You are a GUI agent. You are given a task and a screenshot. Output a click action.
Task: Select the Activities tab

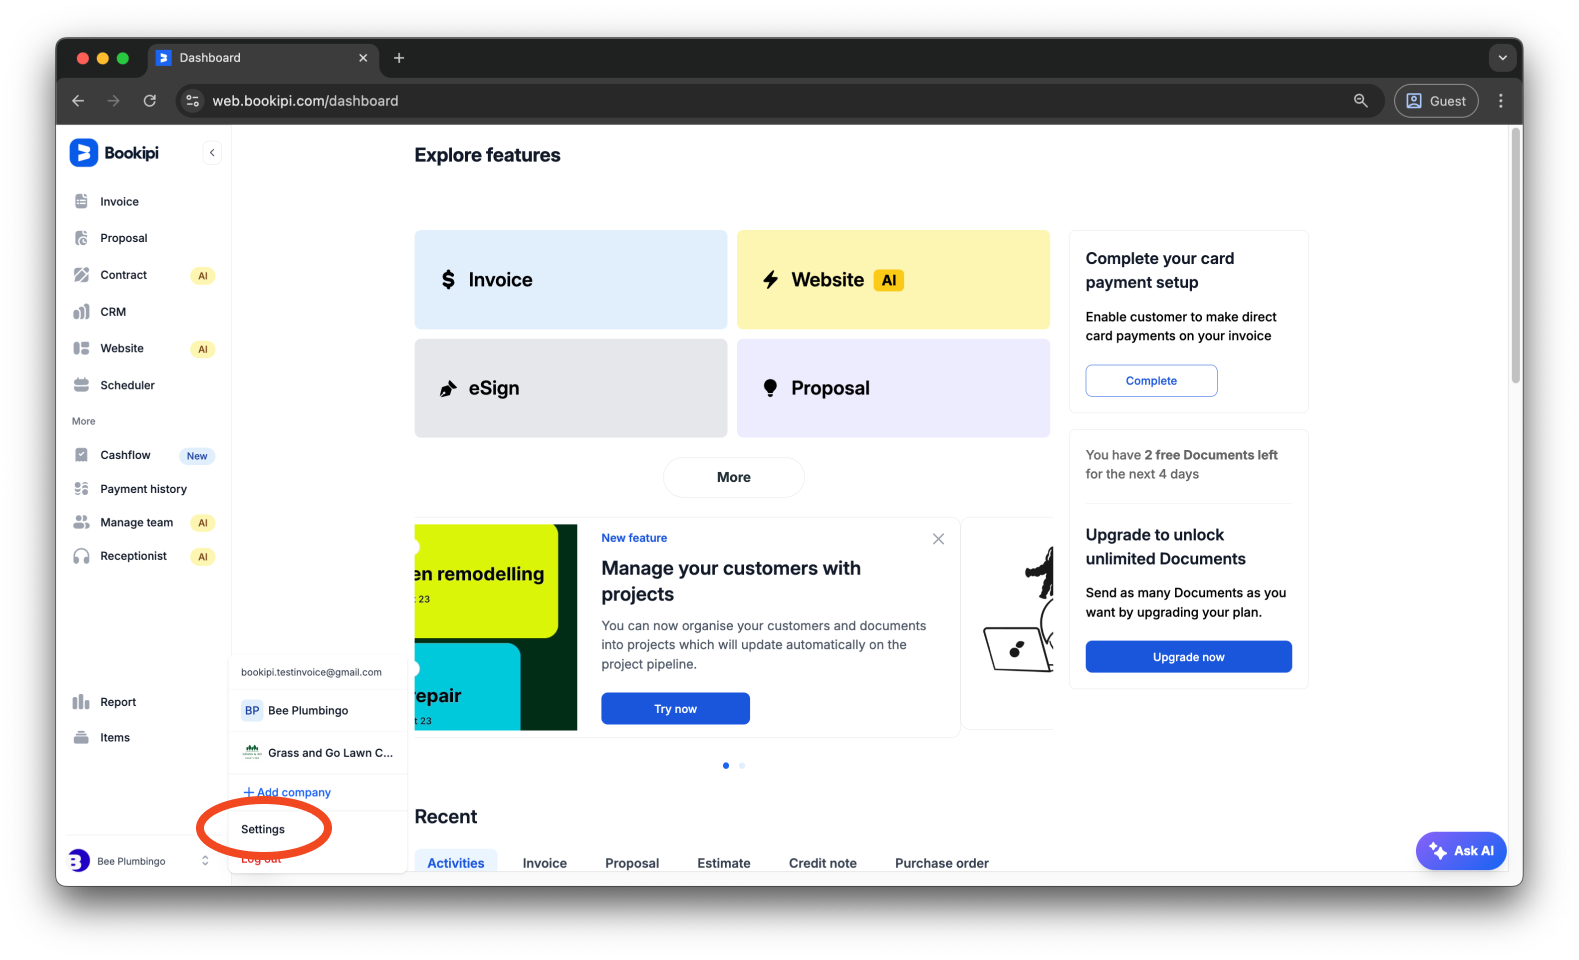point(456,863)
